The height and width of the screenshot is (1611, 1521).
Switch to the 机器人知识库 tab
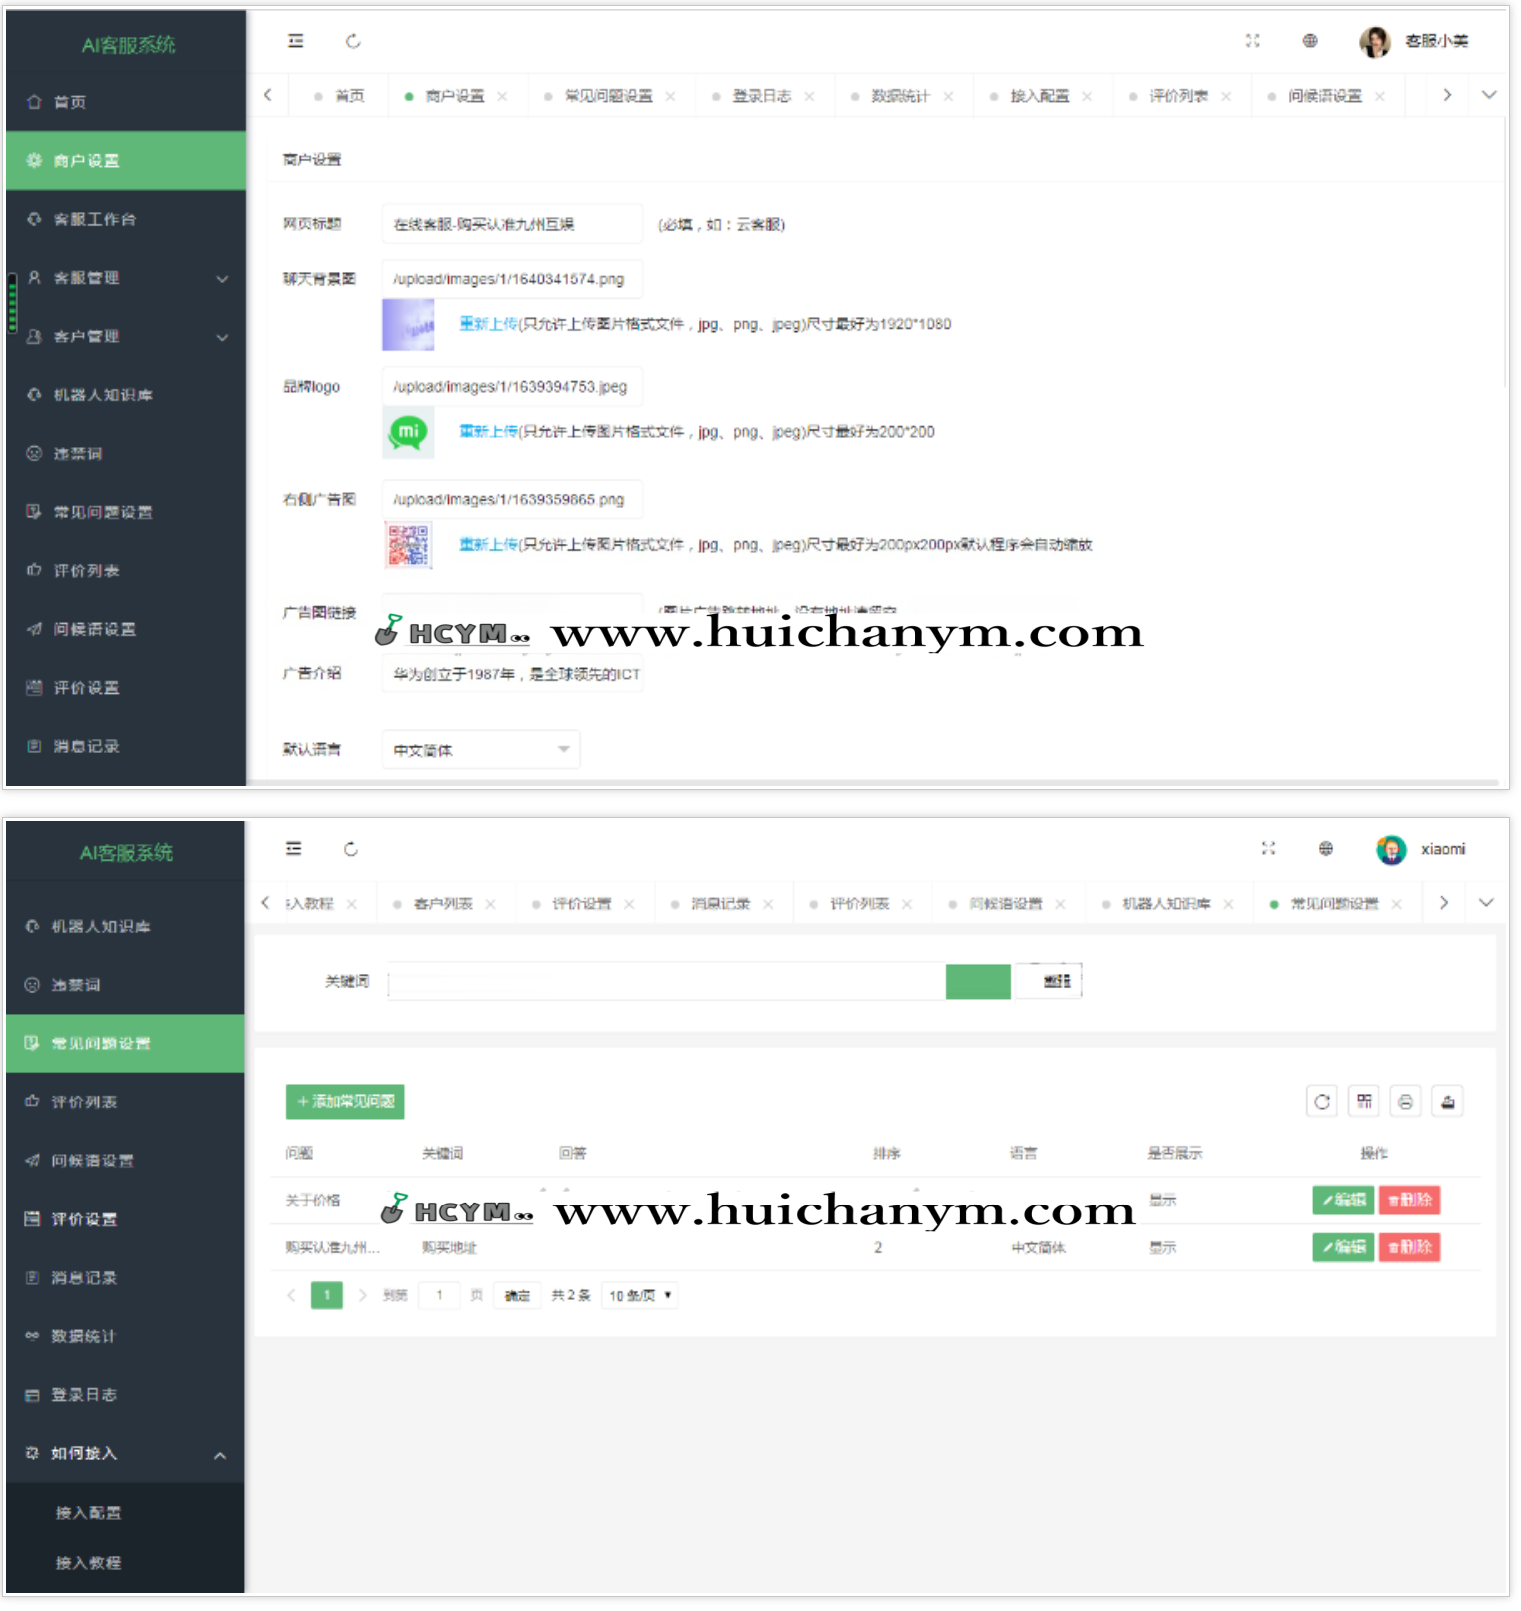[1165, 904]
